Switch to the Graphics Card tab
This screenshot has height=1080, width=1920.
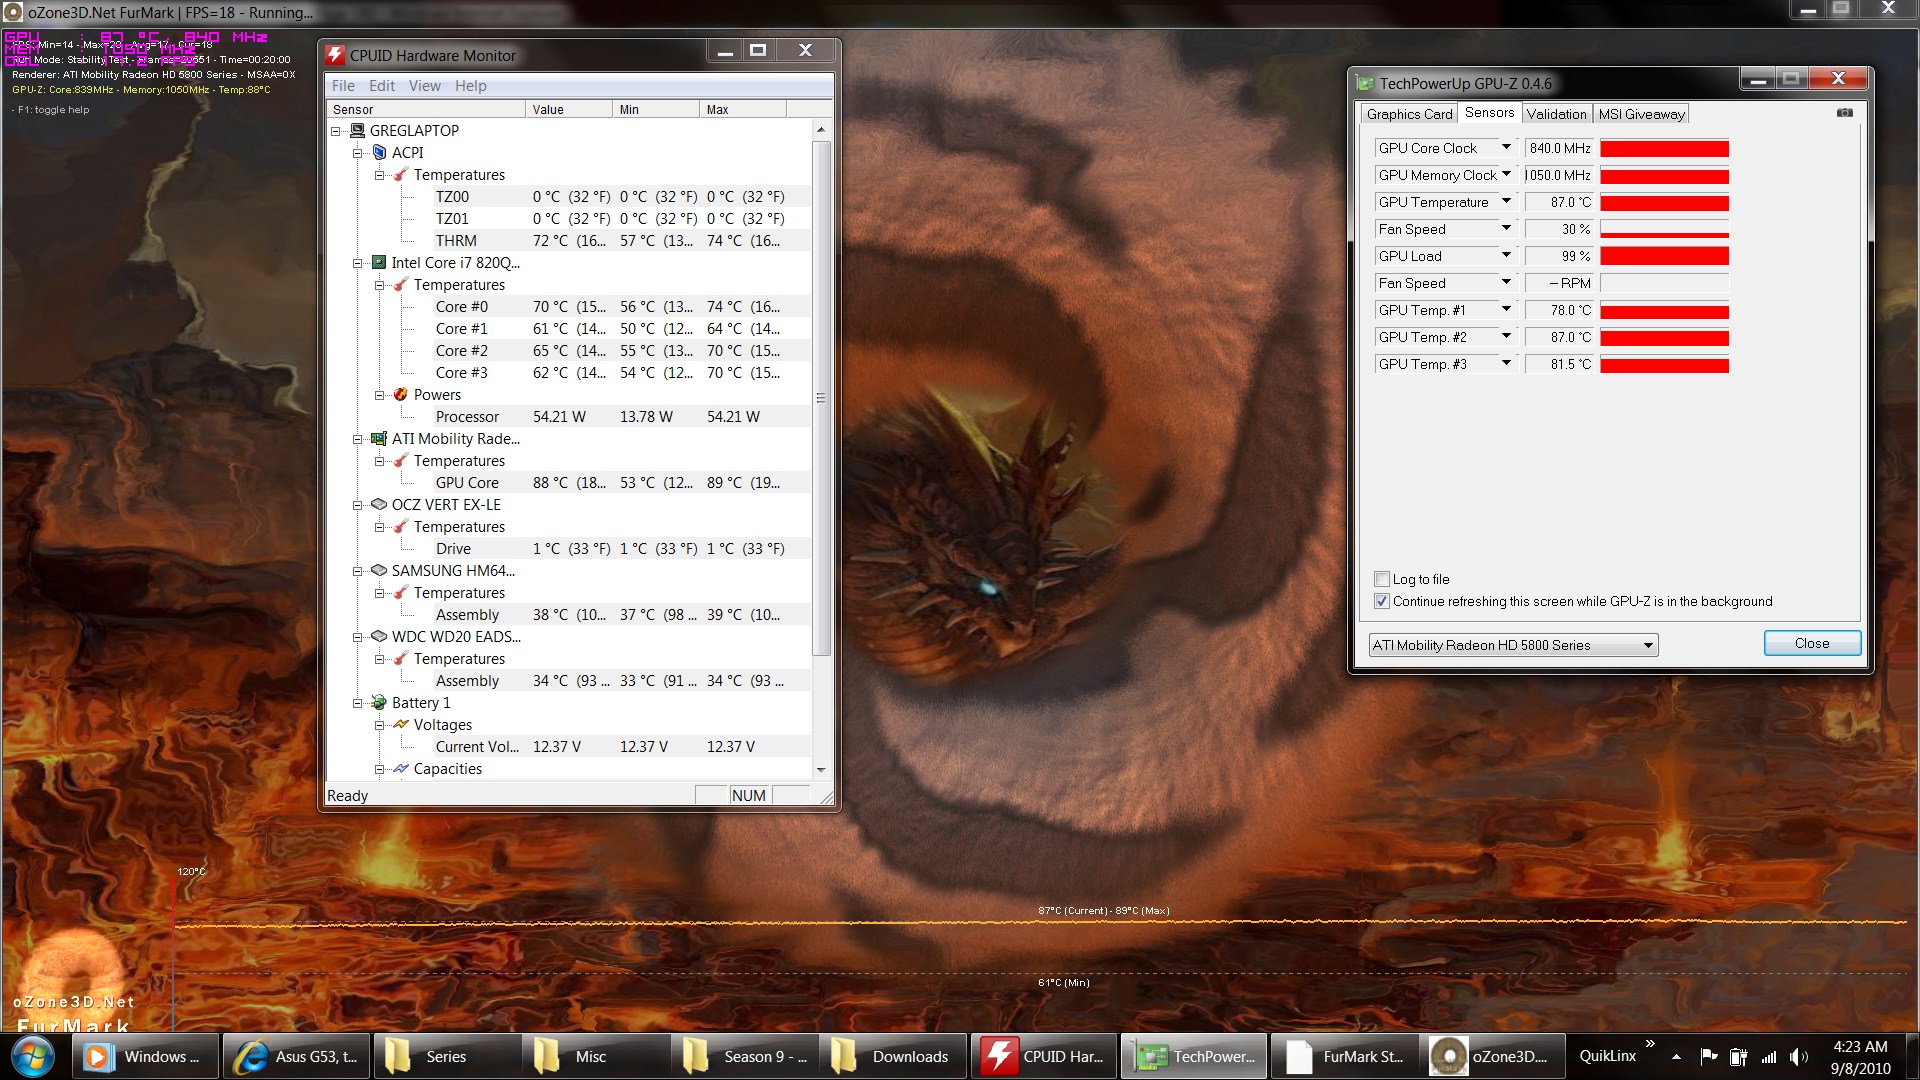[1409, 114]
